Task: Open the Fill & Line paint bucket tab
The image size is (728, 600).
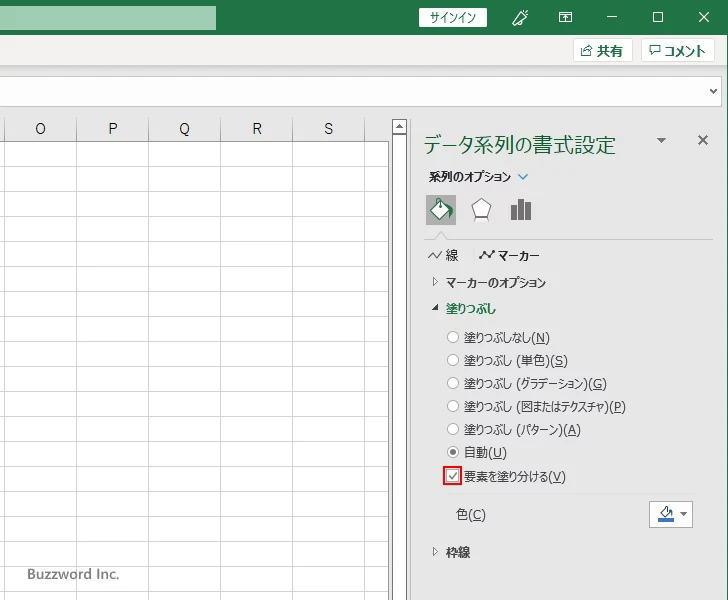Action: click(x=441, y=210)
